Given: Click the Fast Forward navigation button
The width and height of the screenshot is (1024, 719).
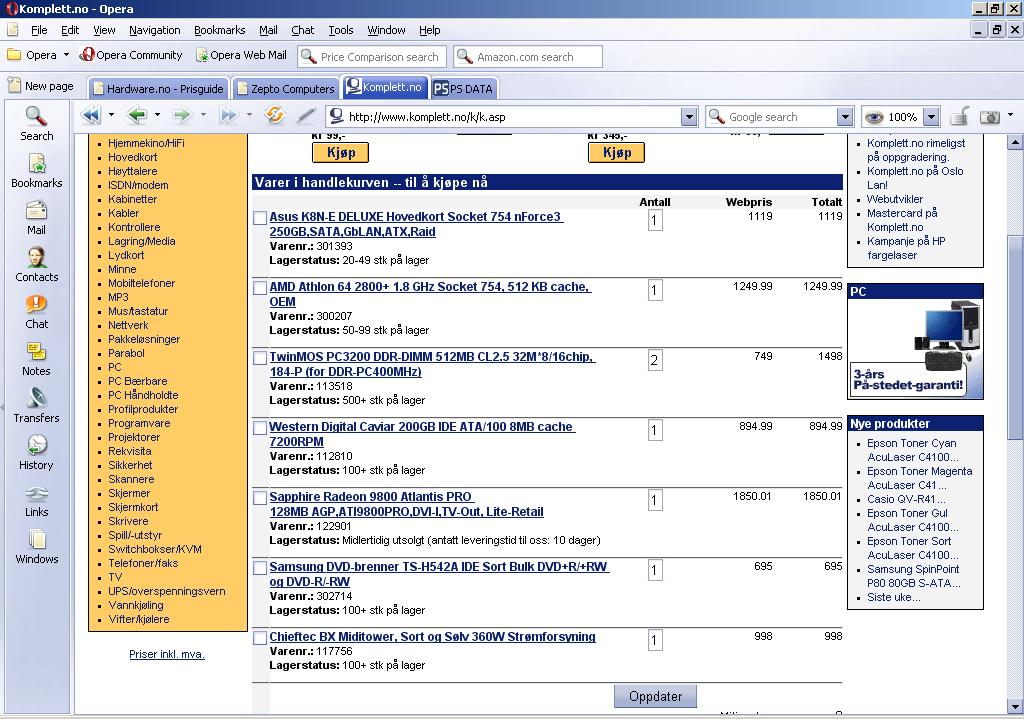Looking at the screenshot, I should tap(228, 116).
